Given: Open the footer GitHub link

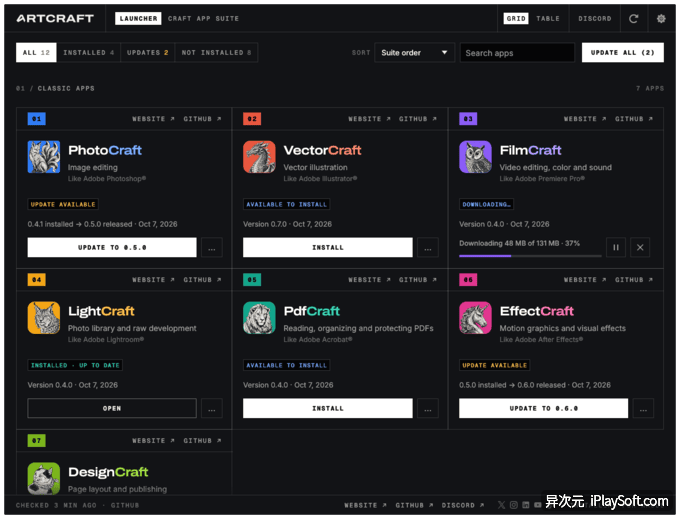Looking at the screenshot, I should [x=414, y=505].
